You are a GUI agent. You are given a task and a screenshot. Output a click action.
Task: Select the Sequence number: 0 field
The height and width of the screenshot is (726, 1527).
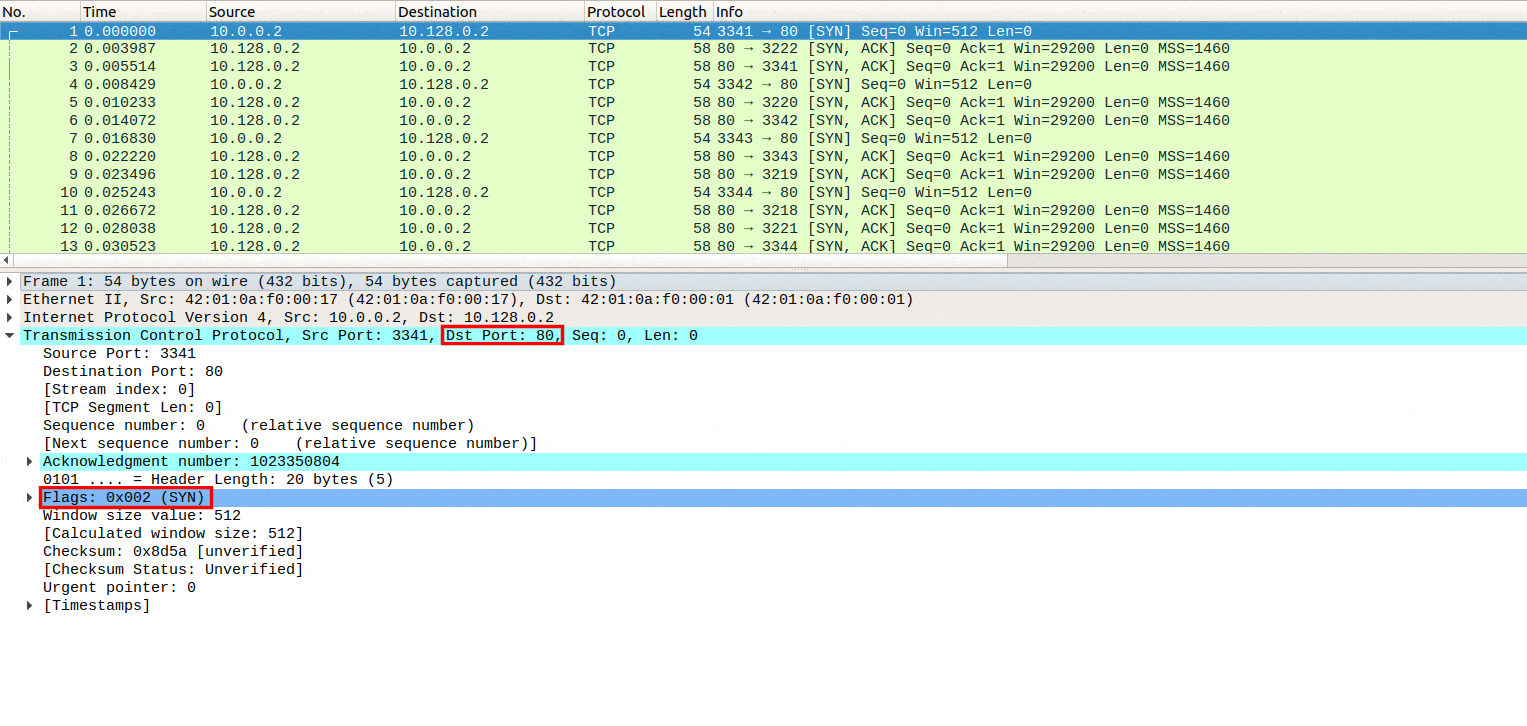click(258, 426)
